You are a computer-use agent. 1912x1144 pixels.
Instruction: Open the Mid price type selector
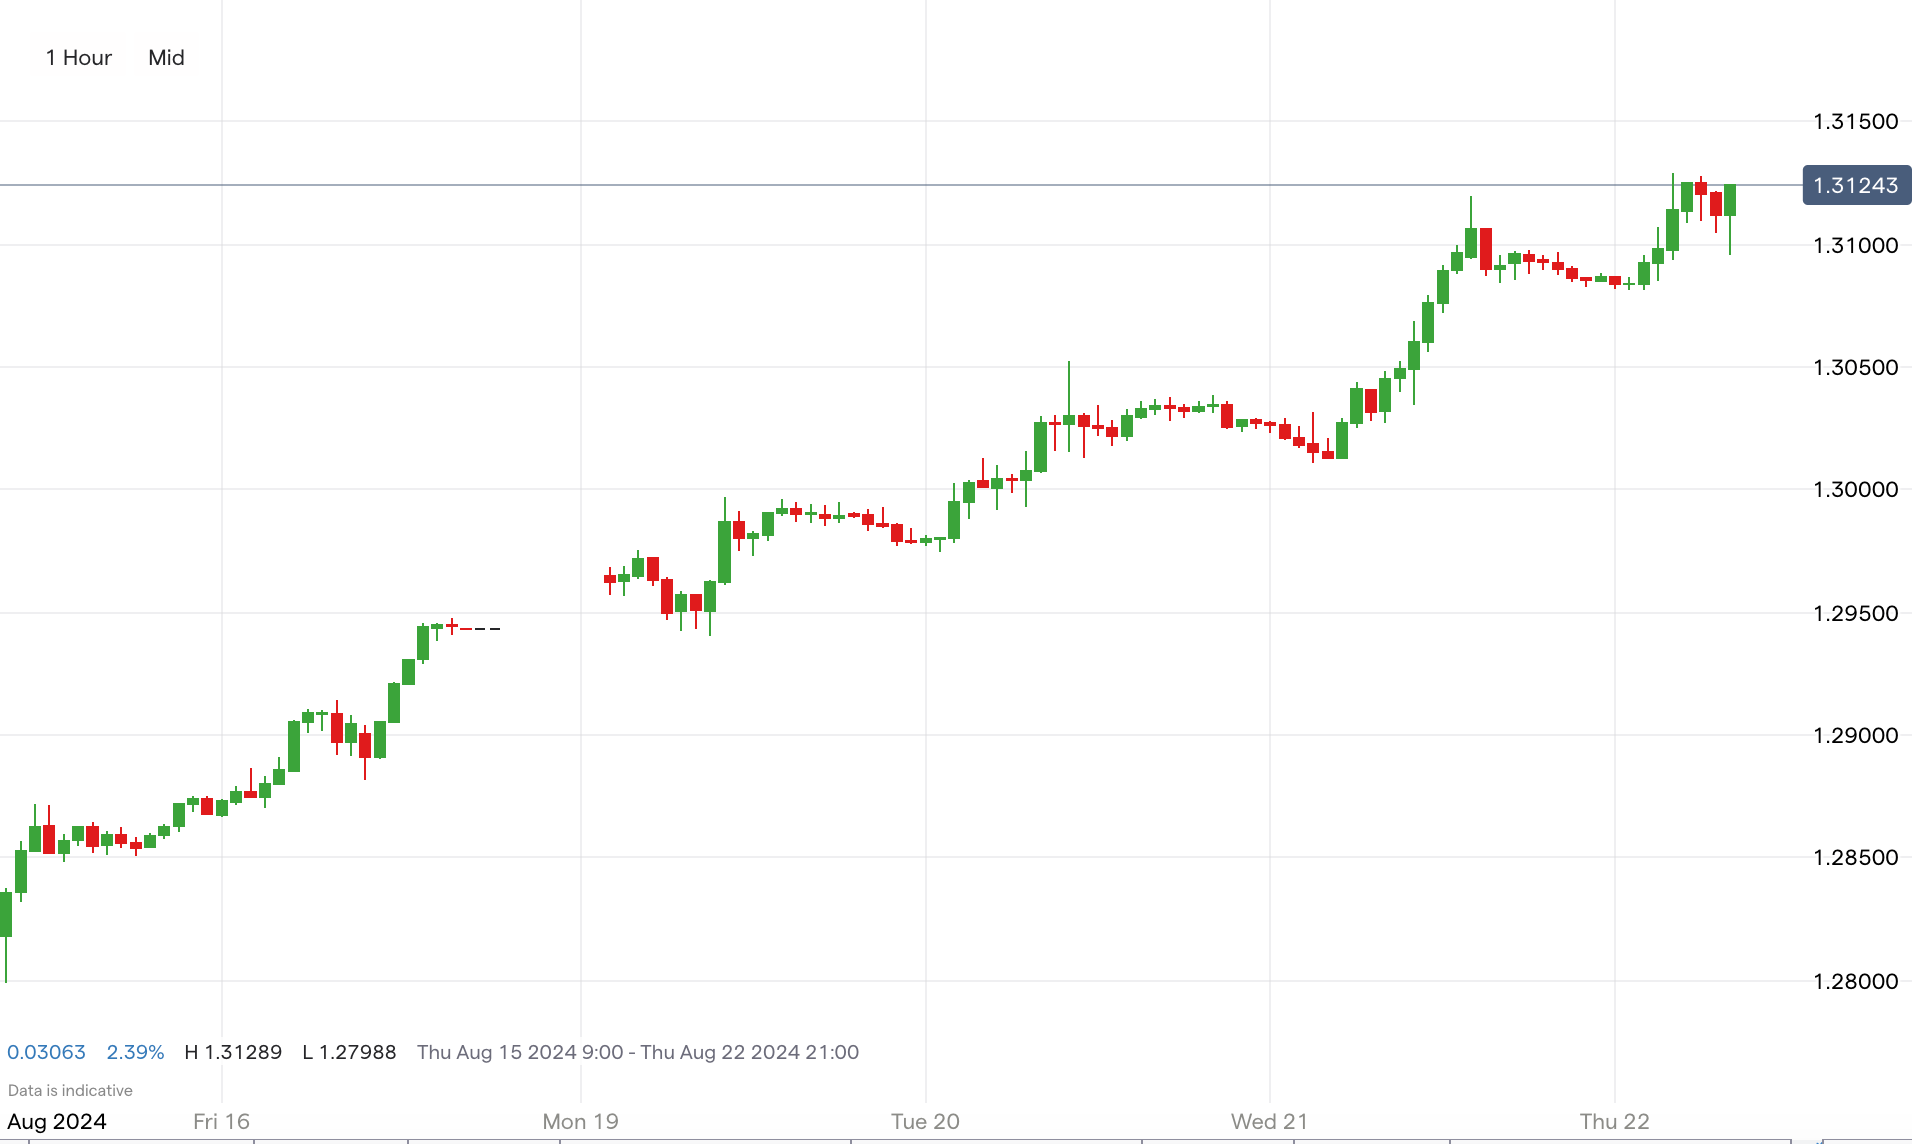[166, 58]
